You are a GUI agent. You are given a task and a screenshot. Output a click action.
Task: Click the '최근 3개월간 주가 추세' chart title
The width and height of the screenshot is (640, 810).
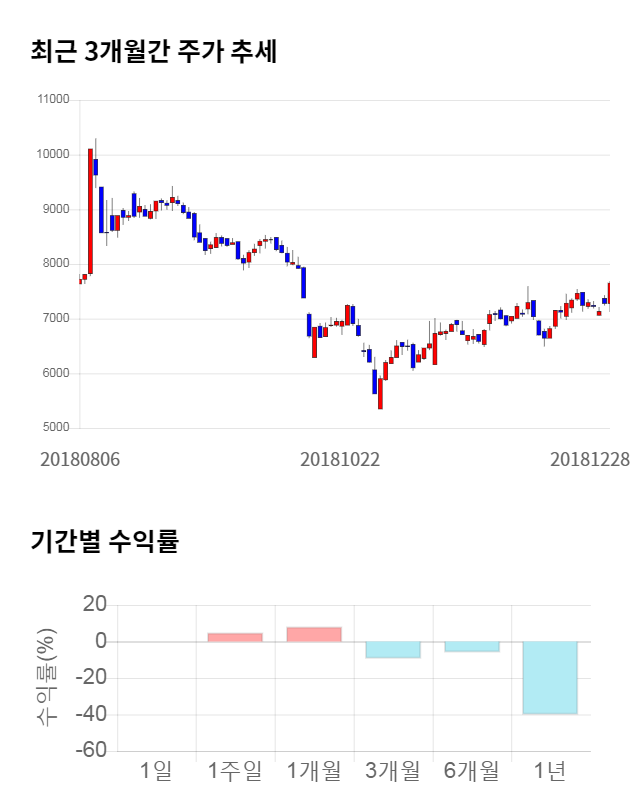(154, 52)
